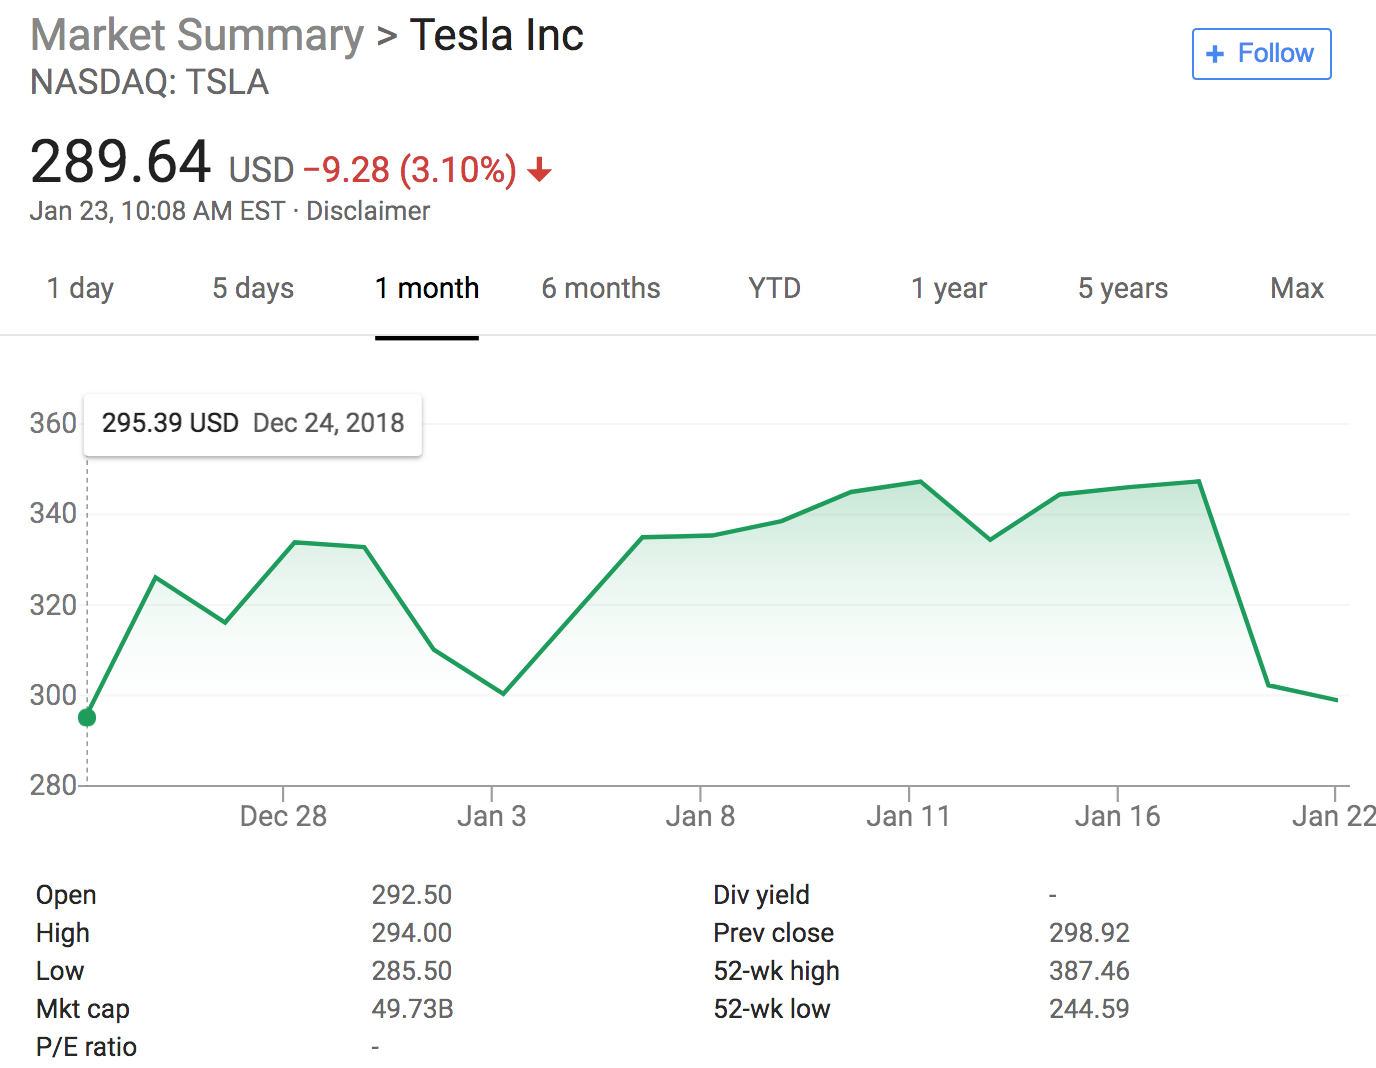Select the Max range tab
The image size is (1376, 1068).
point(1297,289)
